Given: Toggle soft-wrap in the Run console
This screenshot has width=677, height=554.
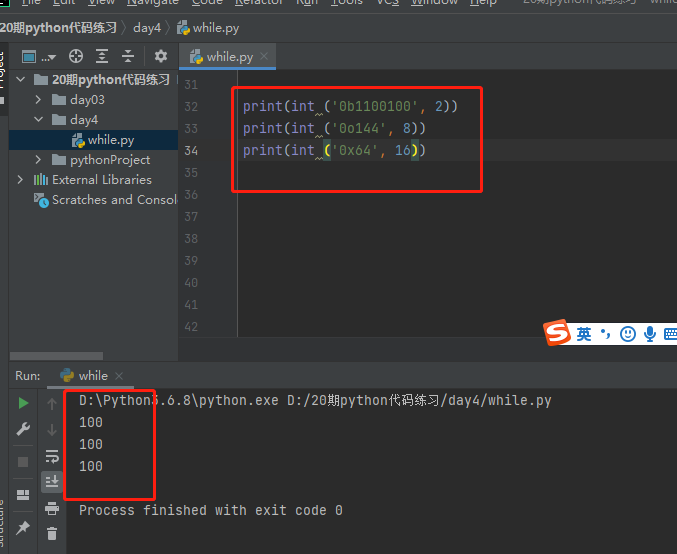Looking at the screenshot, I should [52, 456].
